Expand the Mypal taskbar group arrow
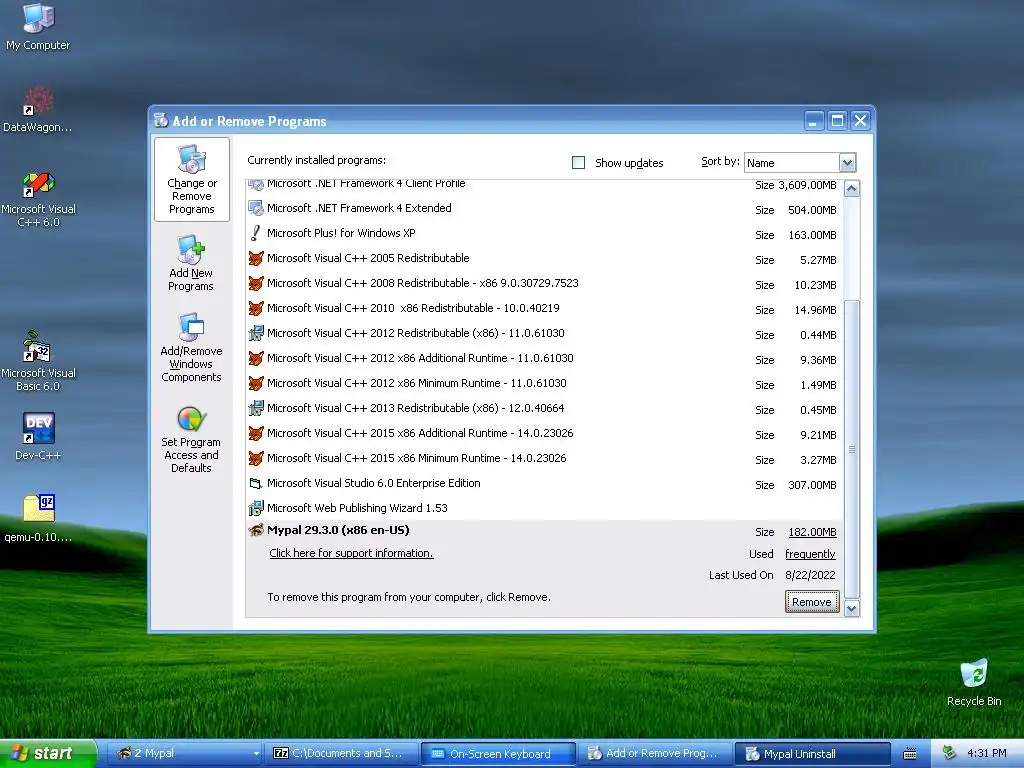 (256, 754)
